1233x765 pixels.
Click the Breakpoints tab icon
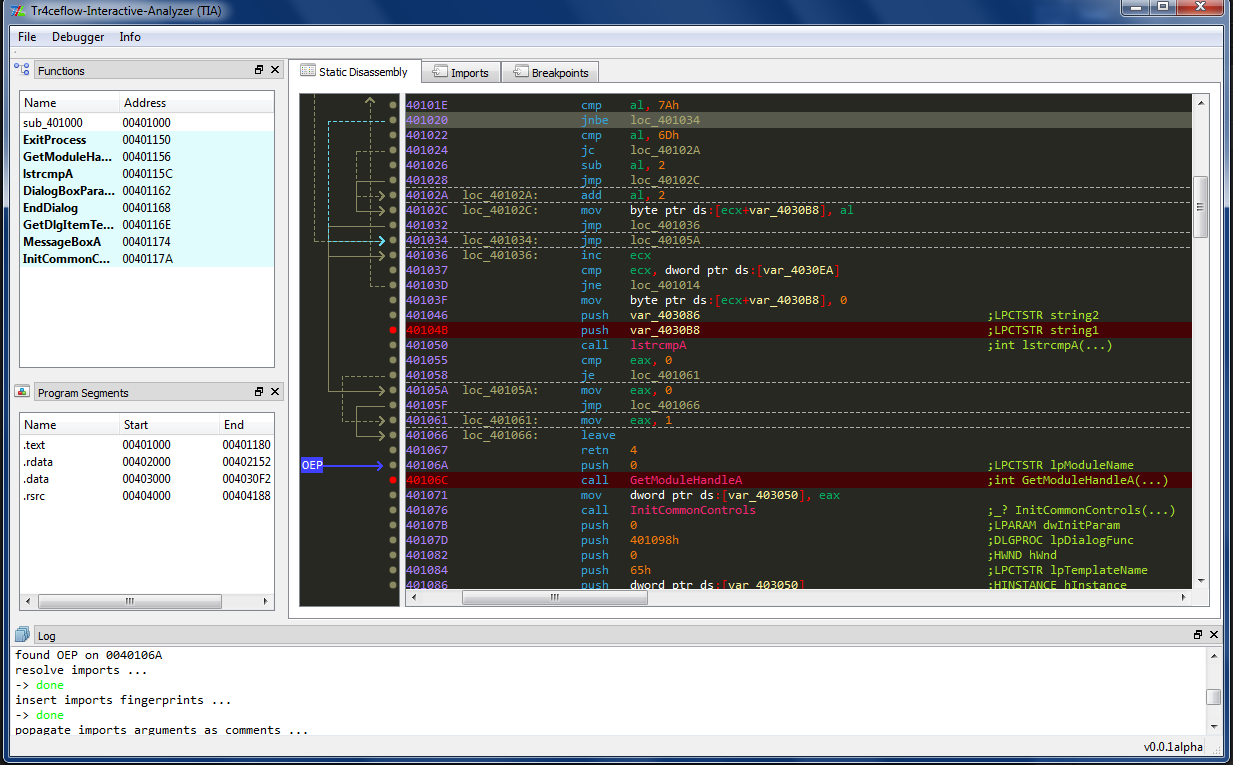pyautogui.click(x=520, y=73)
